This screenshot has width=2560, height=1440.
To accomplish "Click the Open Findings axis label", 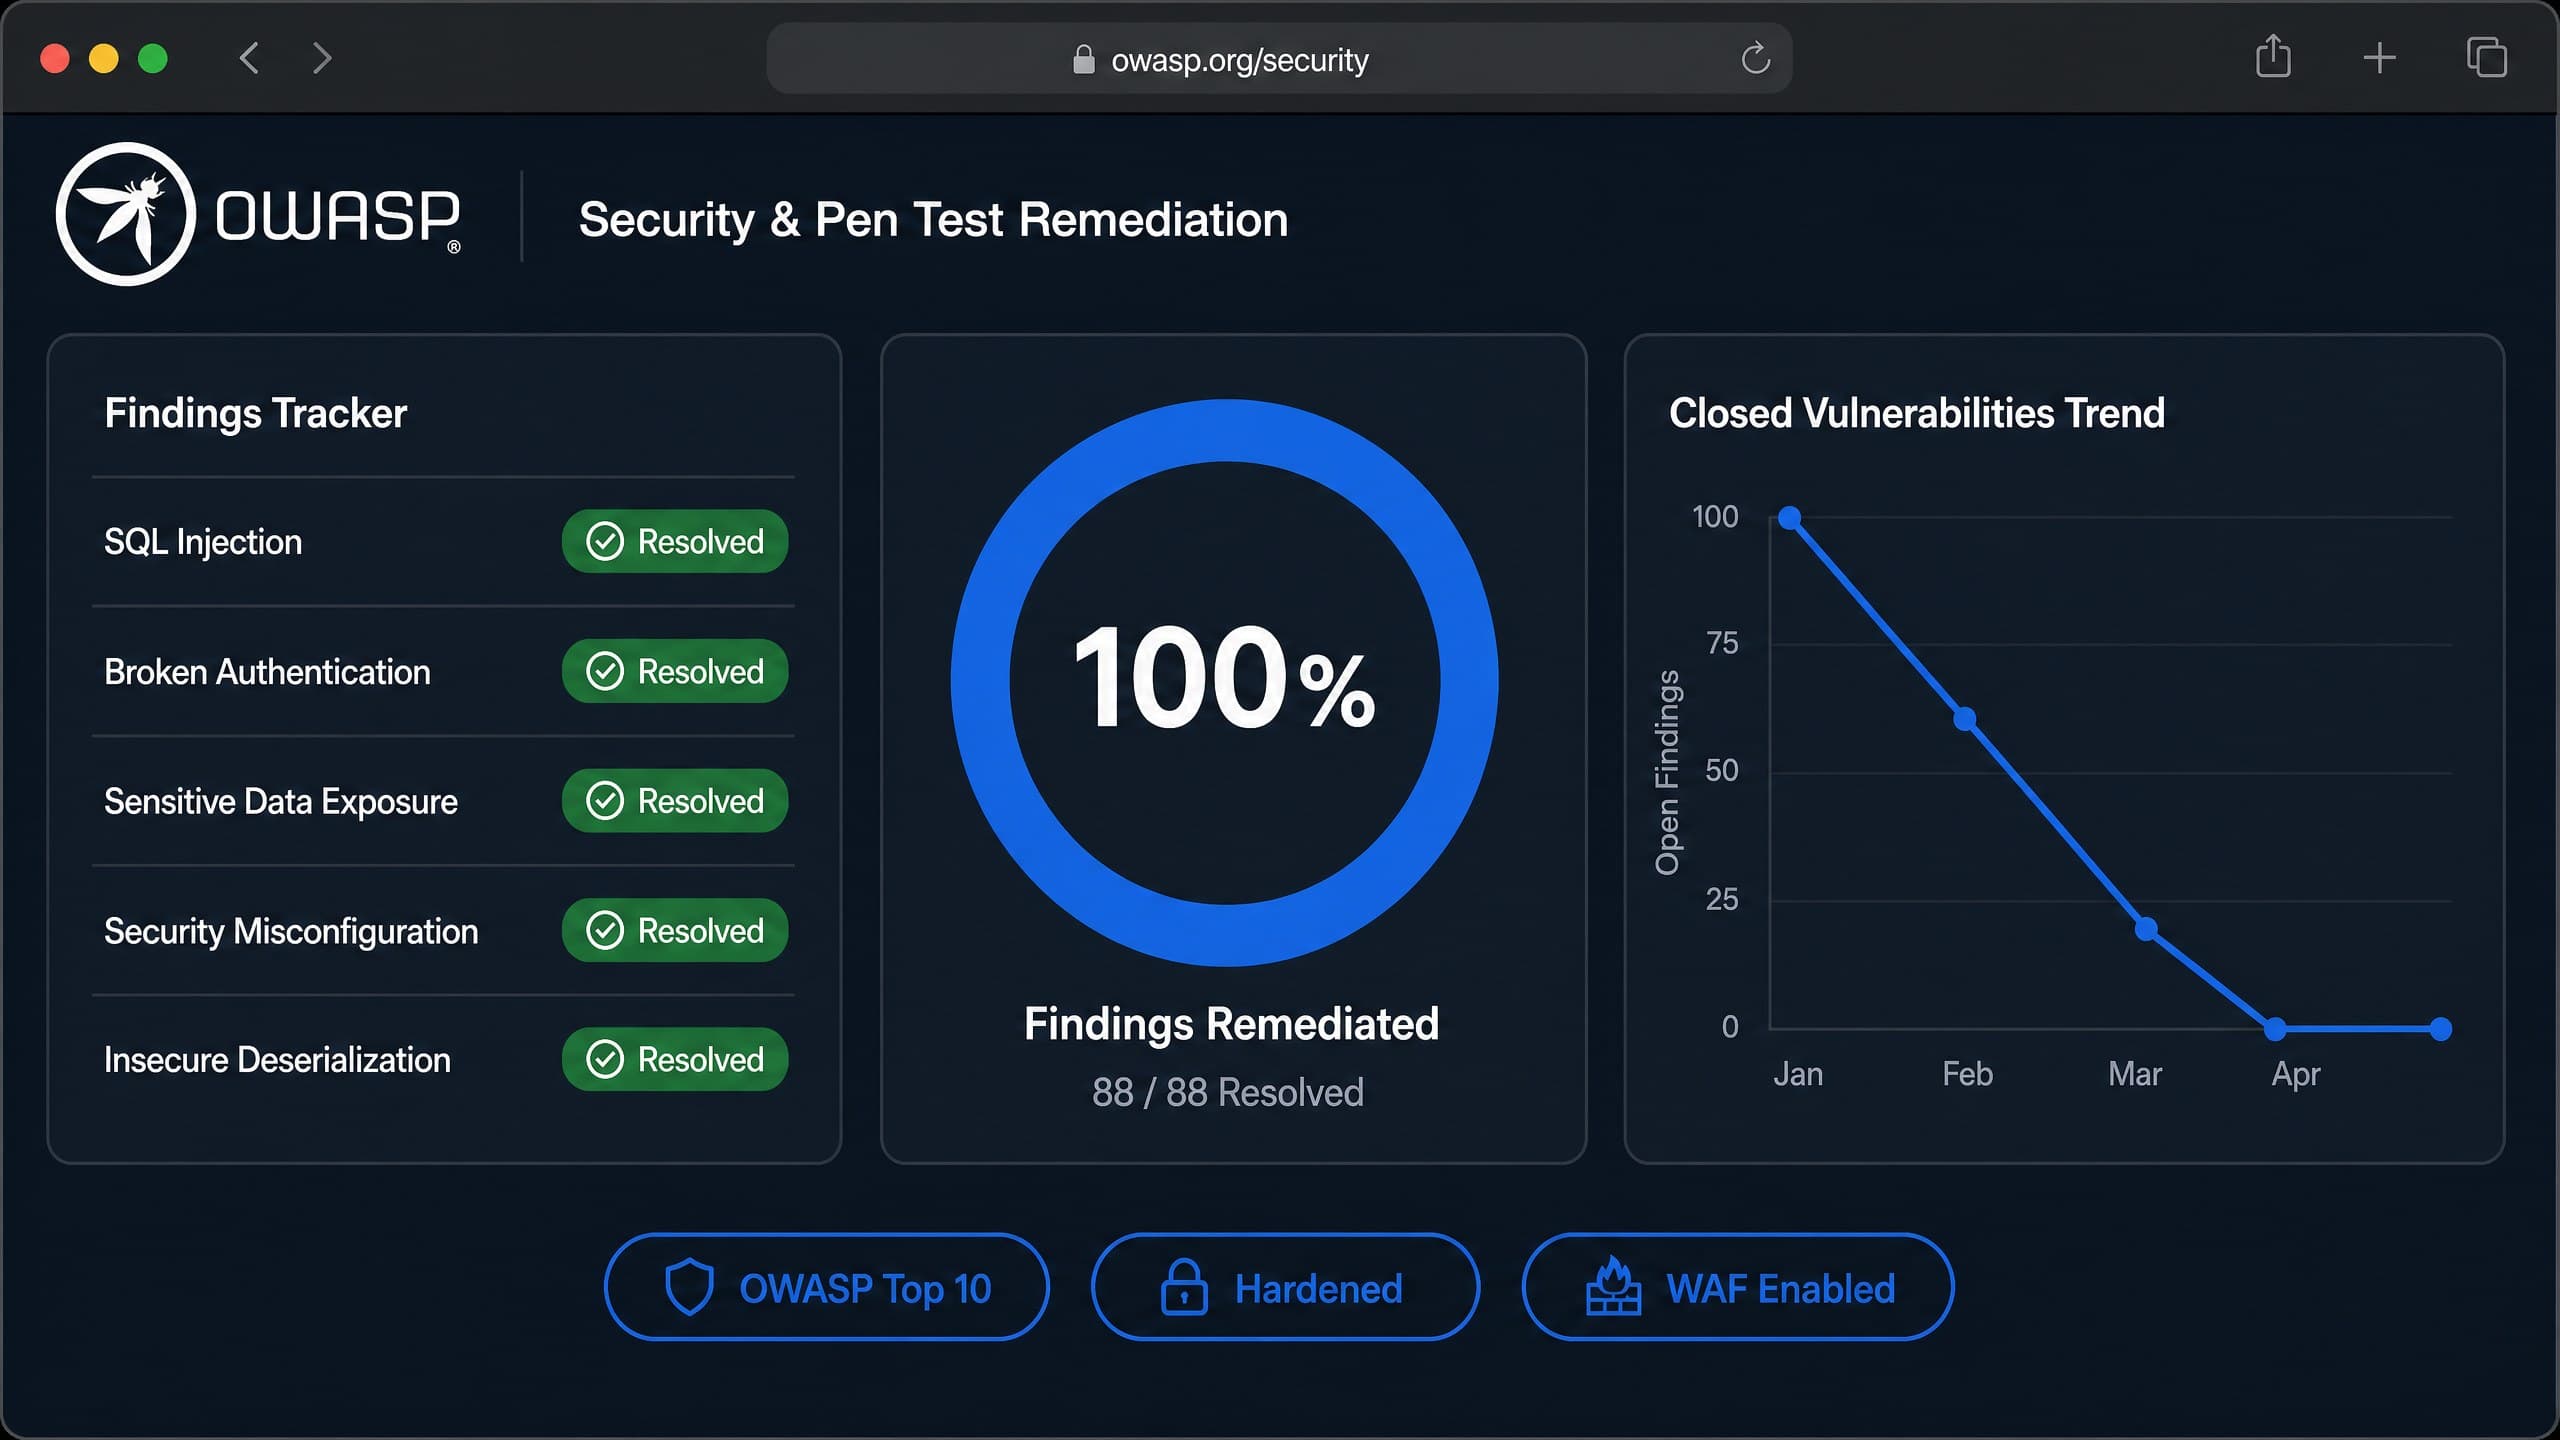I will 1667,773.
